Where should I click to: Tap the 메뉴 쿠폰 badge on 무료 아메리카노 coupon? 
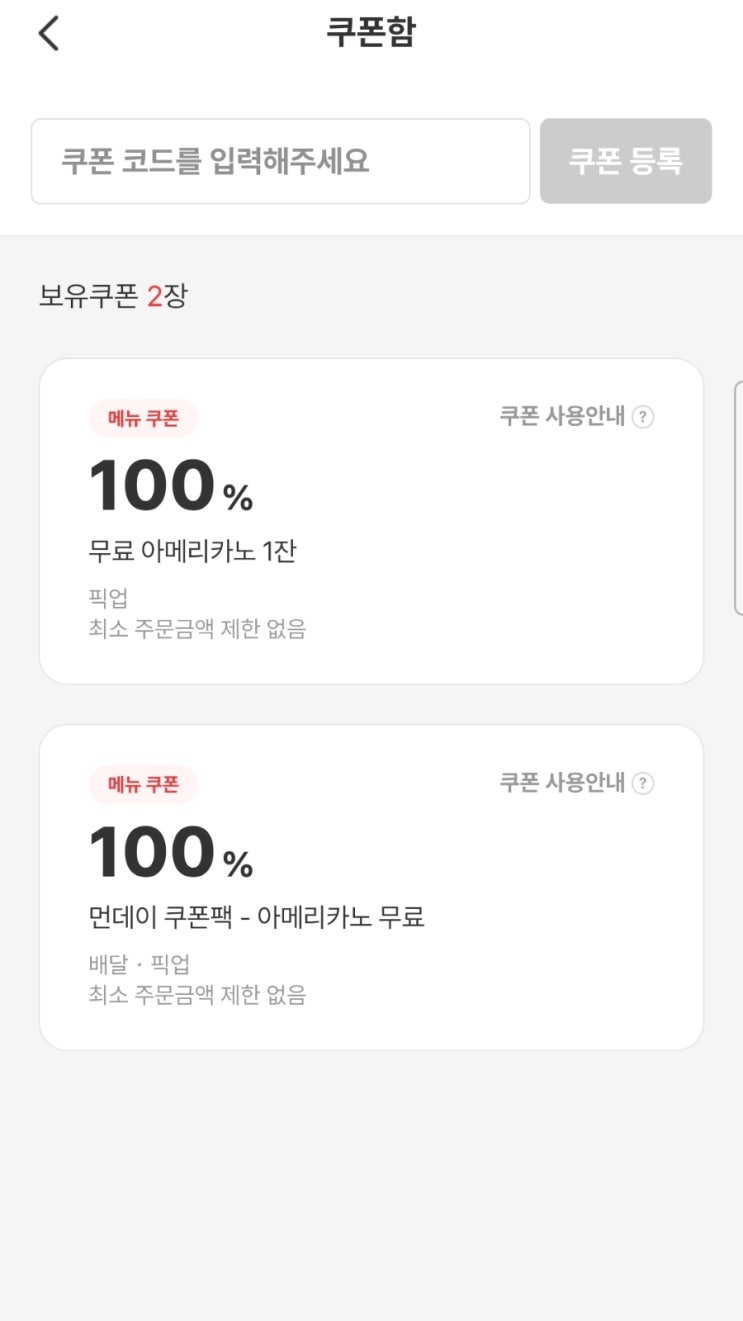(x=143, y=418)
